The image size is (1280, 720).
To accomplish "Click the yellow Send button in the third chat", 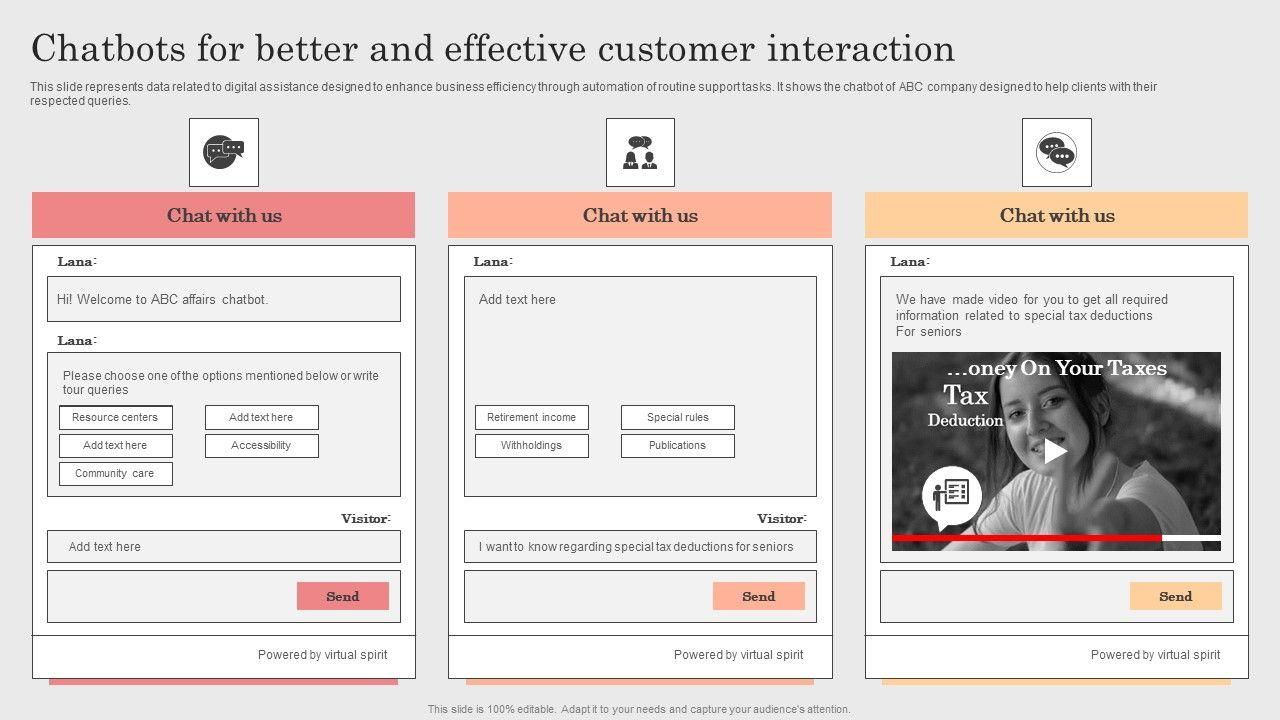I will click(1175, 596).
